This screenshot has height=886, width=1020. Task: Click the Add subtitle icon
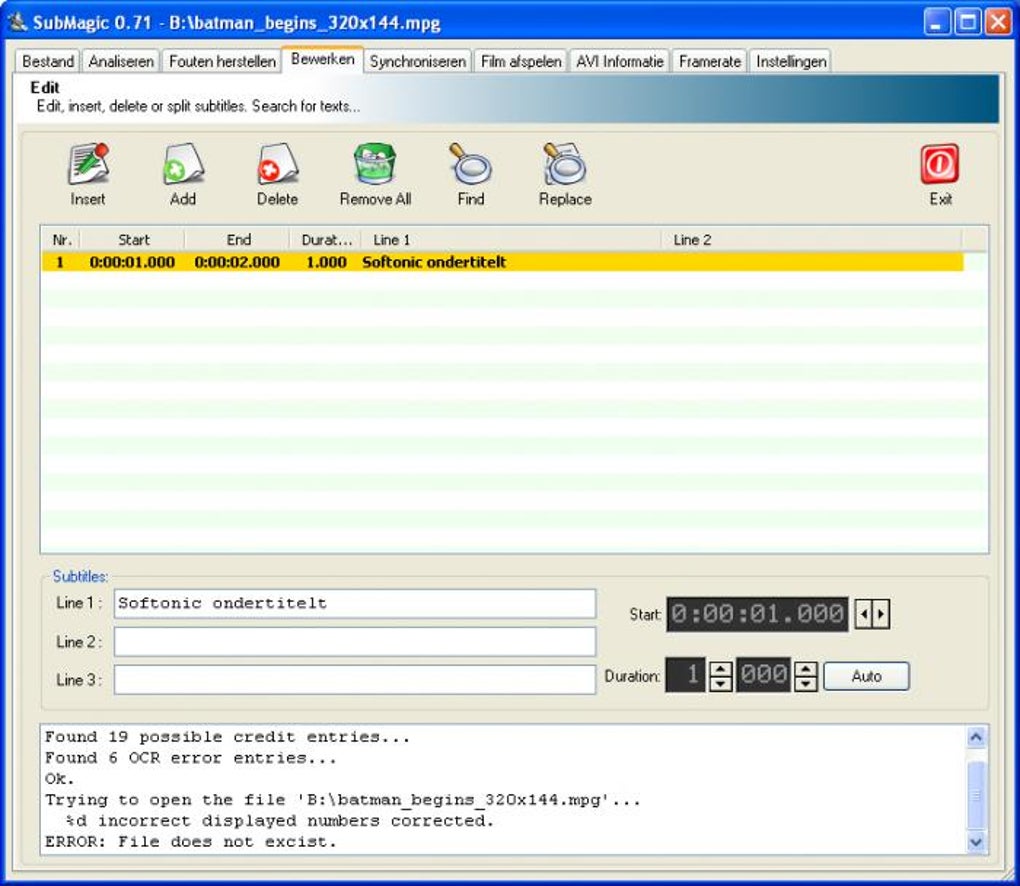click(x=183, y=165)
